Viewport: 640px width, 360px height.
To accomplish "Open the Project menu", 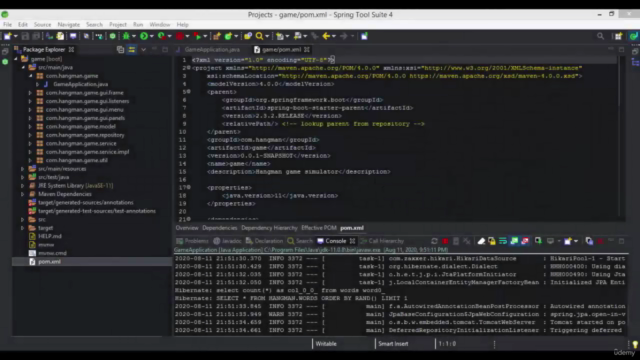I will pyautogui.click(x=118, y=24).
